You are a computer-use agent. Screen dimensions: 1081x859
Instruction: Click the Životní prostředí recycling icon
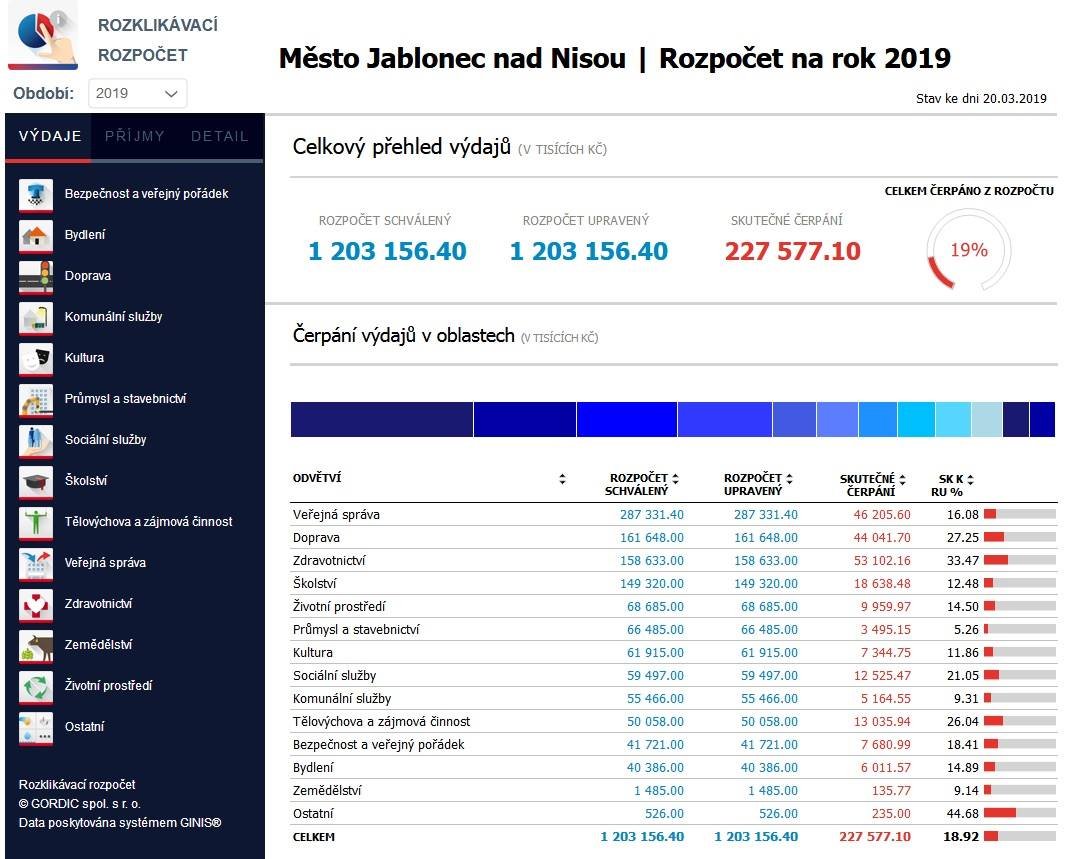36,686
